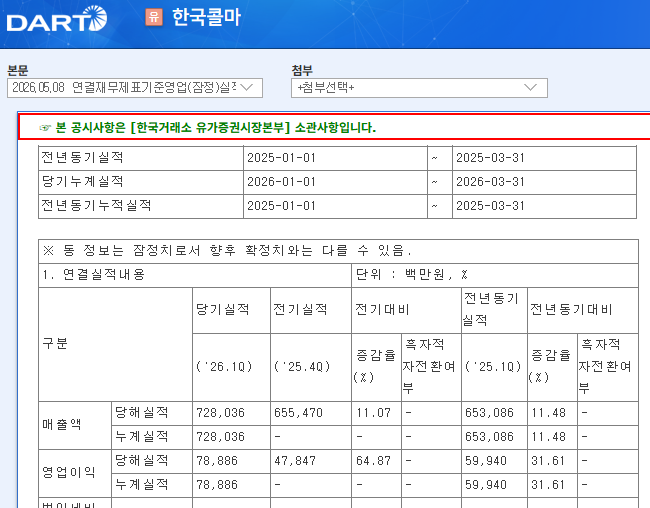Click the ('25.4Q) period cell
Viewport: 650px width, 508px height.
pyautogui.click(x=302, y=367)
